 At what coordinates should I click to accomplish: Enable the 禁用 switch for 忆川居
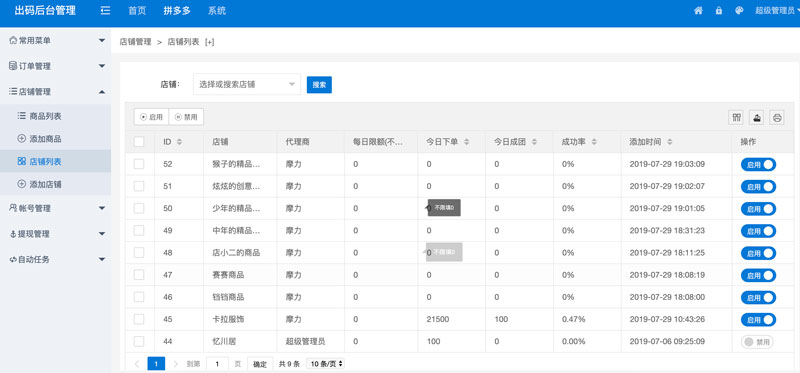click(x=757, y=342)
